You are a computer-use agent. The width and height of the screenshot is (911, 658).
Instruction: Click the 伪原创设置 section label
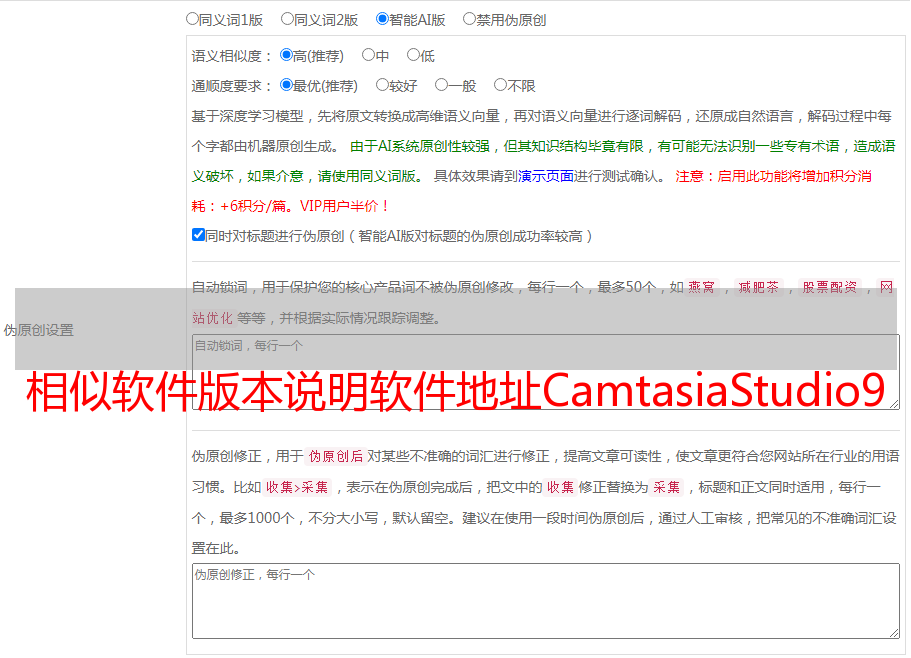coord(38,330)
